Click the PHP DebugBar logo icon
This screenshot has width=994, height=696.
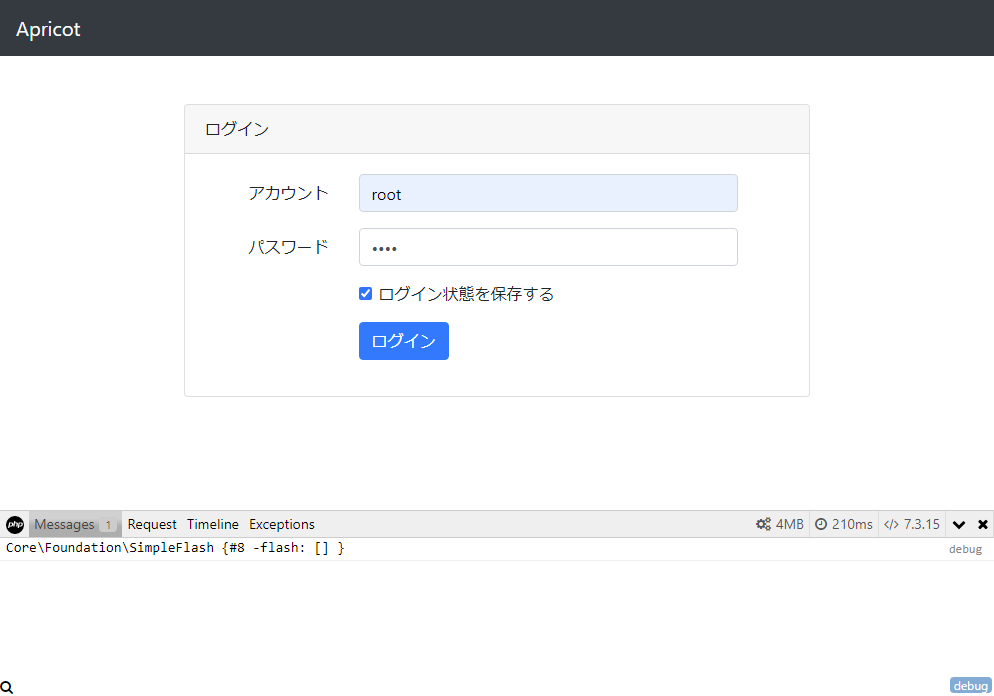[x=15, y=525]
